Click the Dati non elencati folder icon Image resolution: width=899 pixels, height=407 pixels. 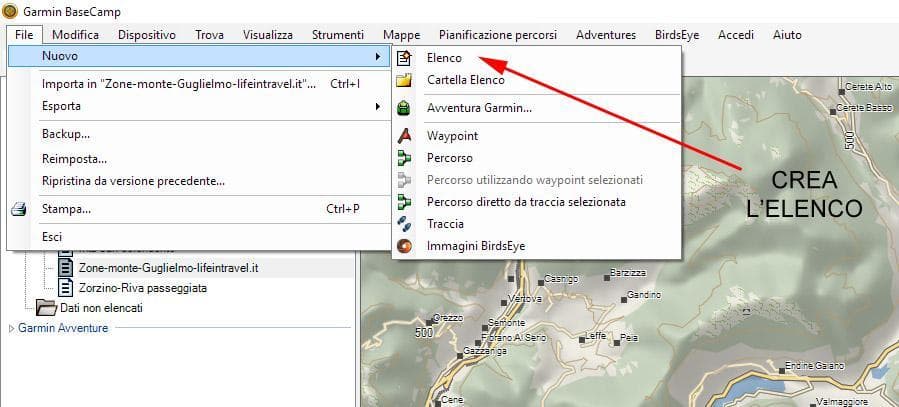[46, 308]
